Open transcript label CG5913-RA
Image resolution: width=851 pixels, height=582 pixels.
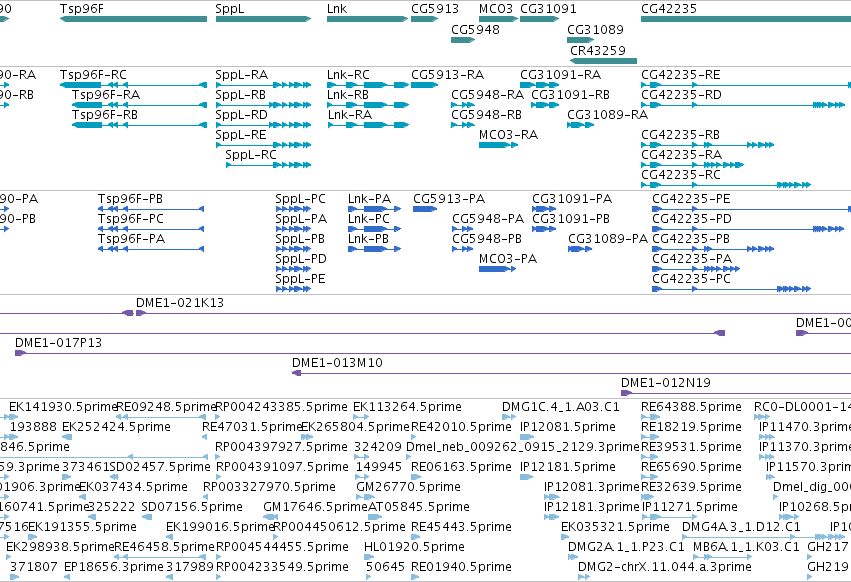pos(448,75)
